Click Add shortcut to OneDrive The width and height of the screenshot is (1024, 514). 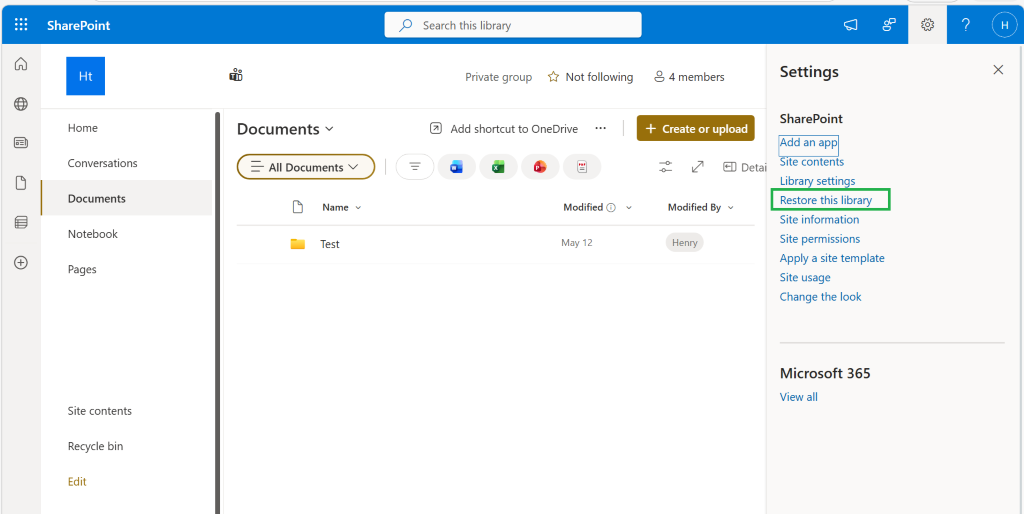pos(504,129)
